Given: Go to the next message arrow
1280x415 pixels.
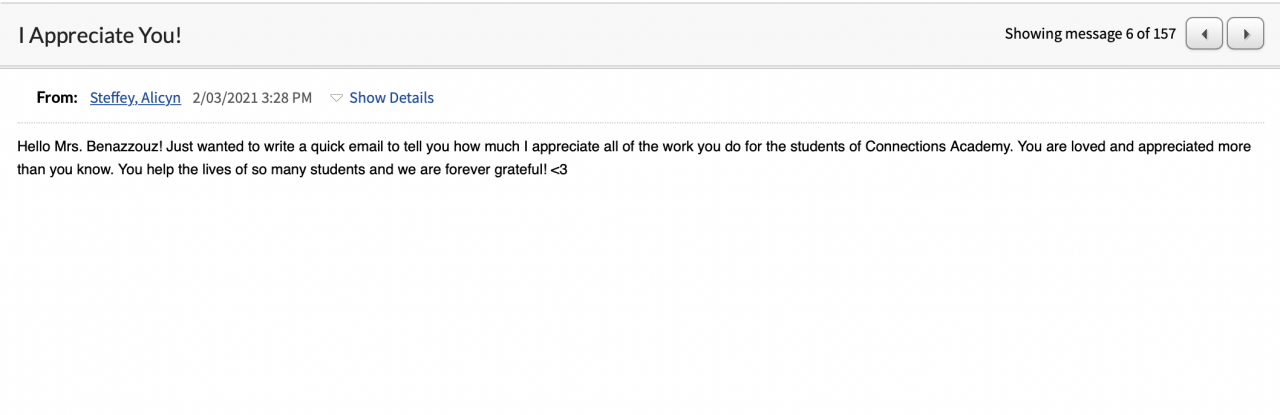Looking at the screenshot, I should pos(1245,34).
